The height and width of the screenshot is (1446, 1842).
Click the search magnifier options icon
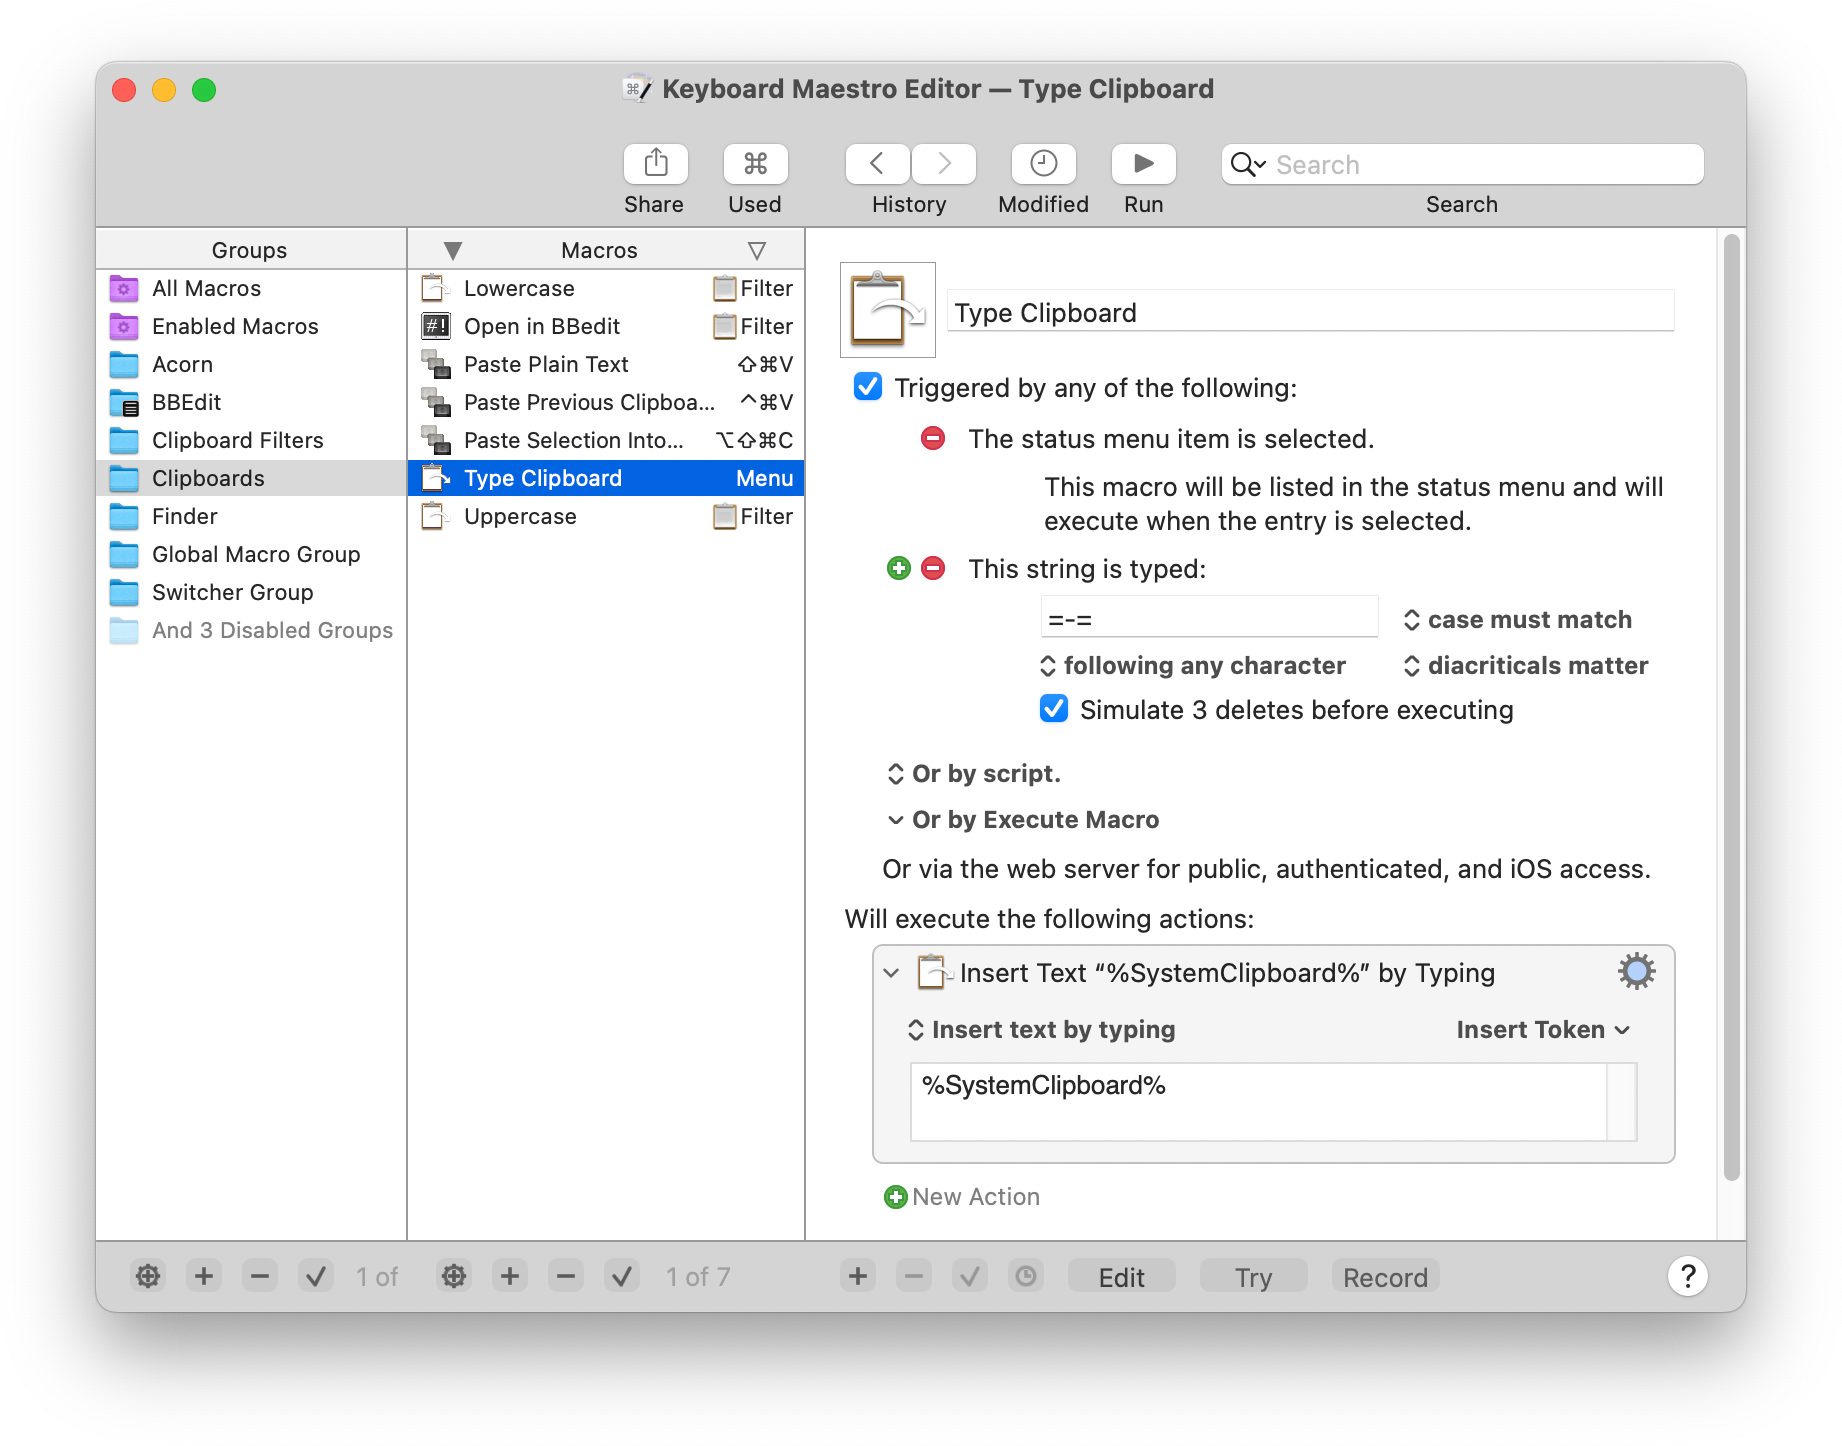1248,164
